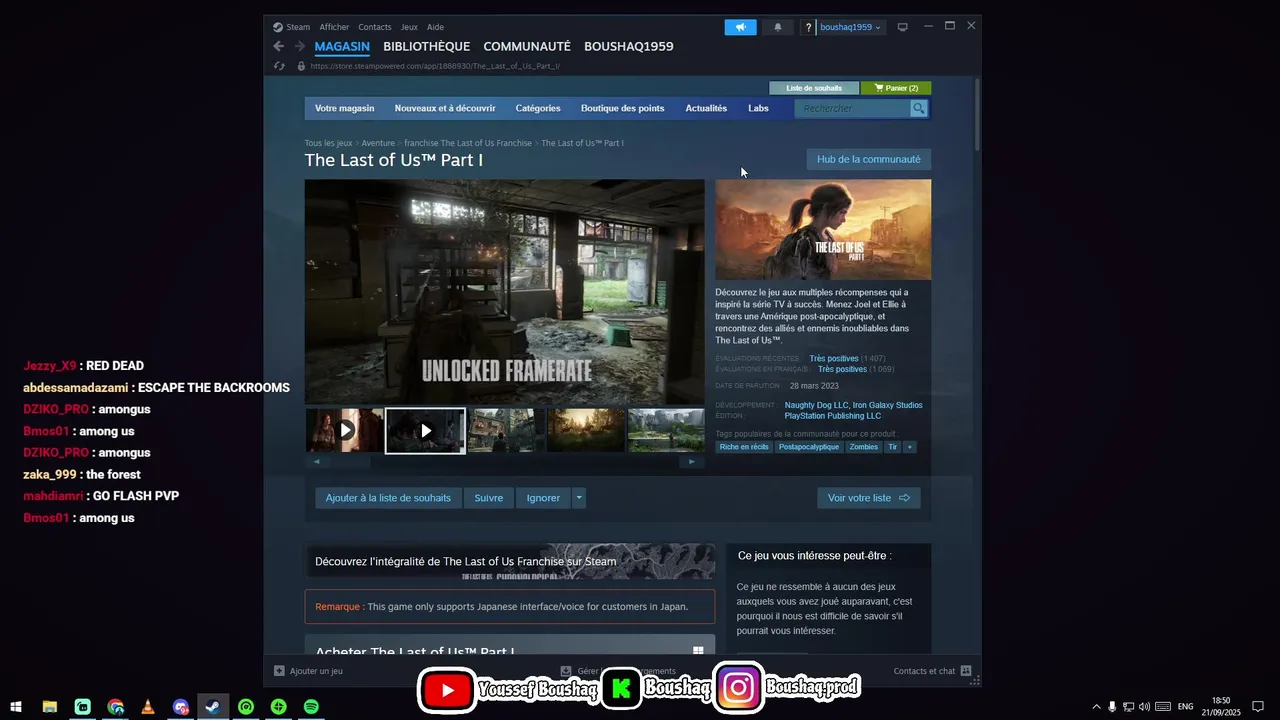
Task: Click the Rechercher search field
Action: click(x=853, y=108)
